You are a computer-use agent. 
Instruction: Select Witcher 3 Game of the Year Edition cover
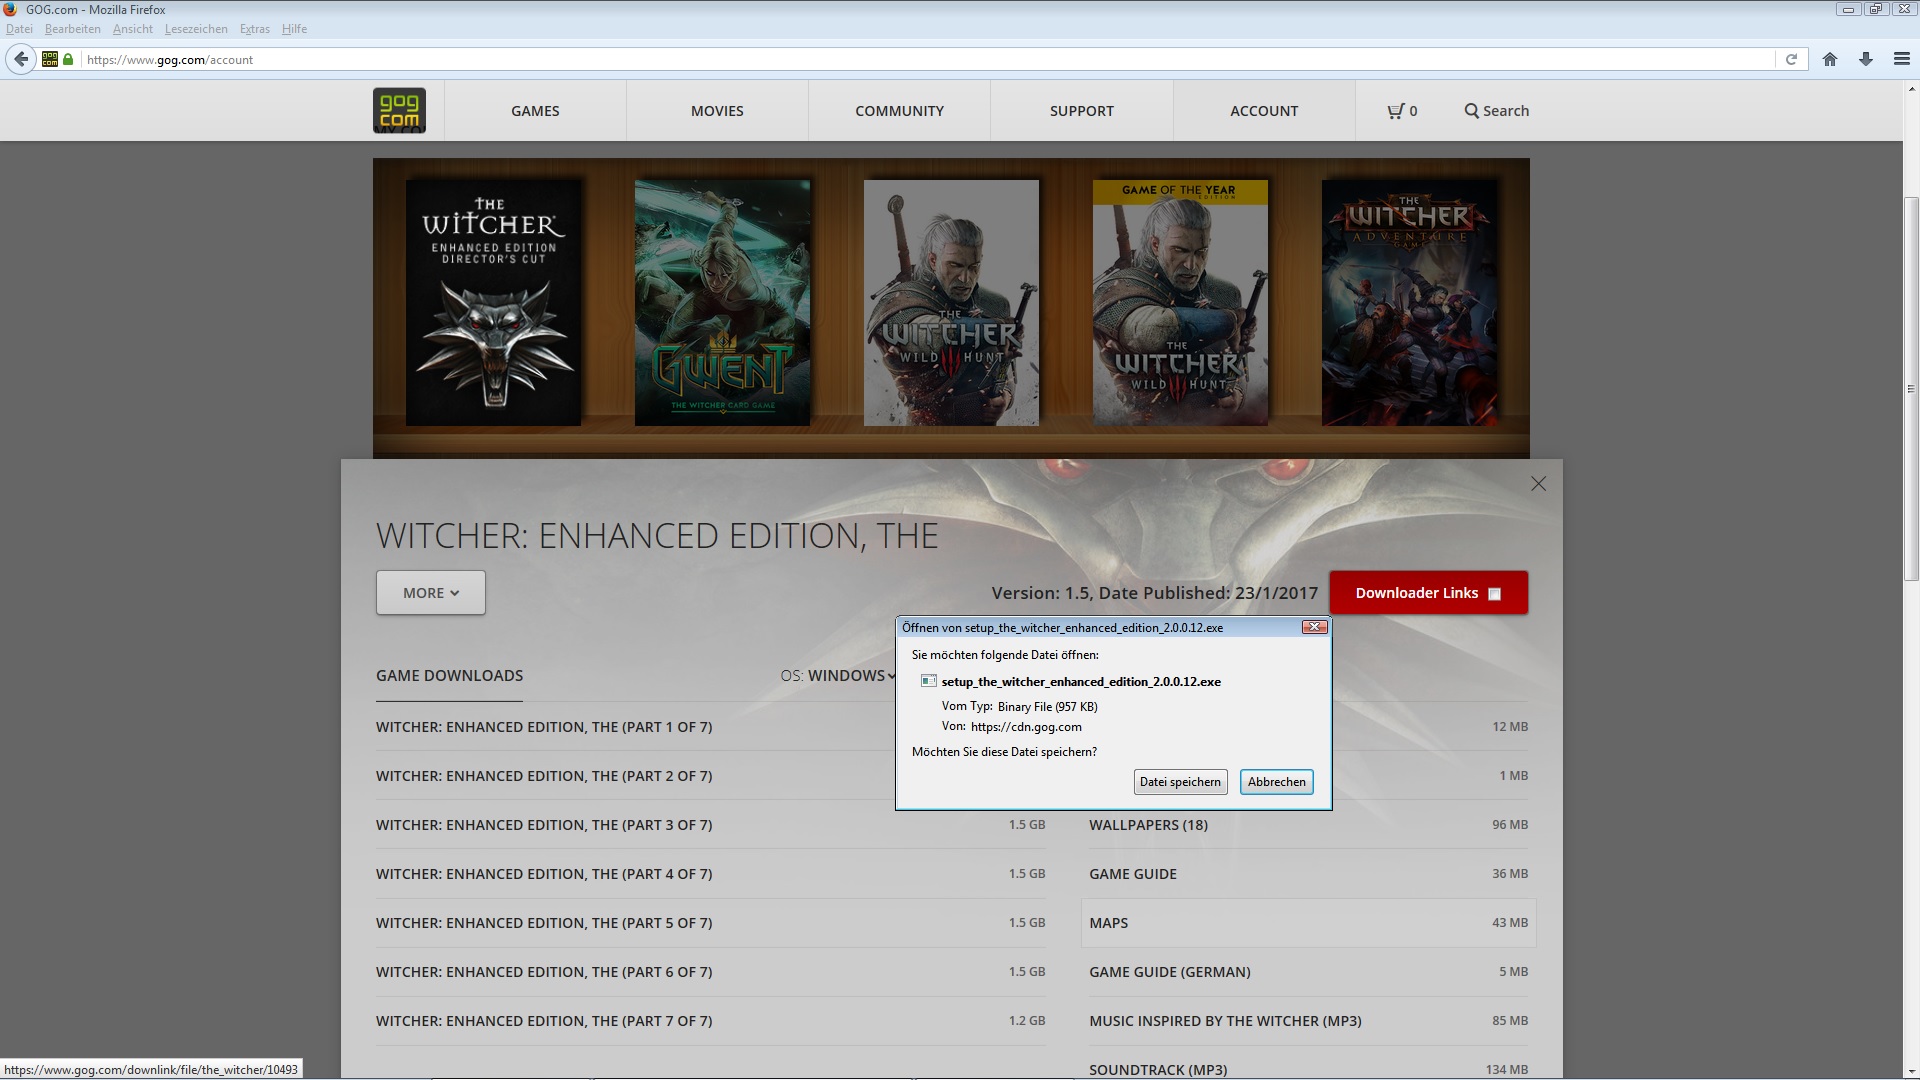pos(1180,303)
